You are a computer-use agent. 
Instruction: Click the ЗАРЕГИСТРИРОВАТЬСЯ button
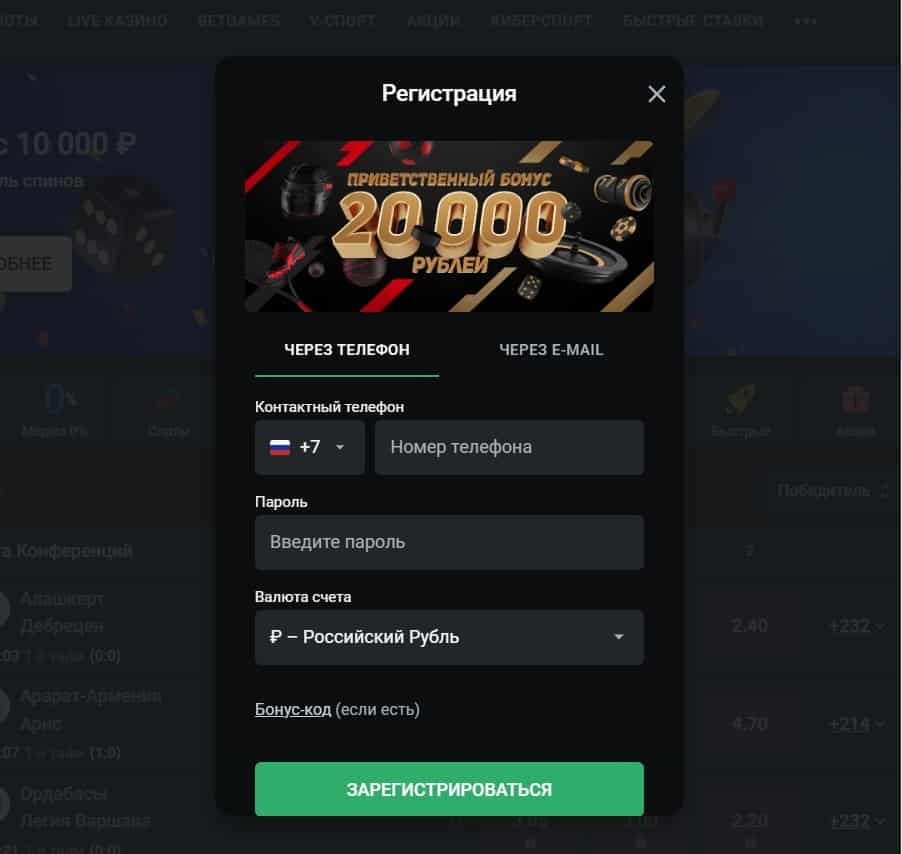point(449,789)
